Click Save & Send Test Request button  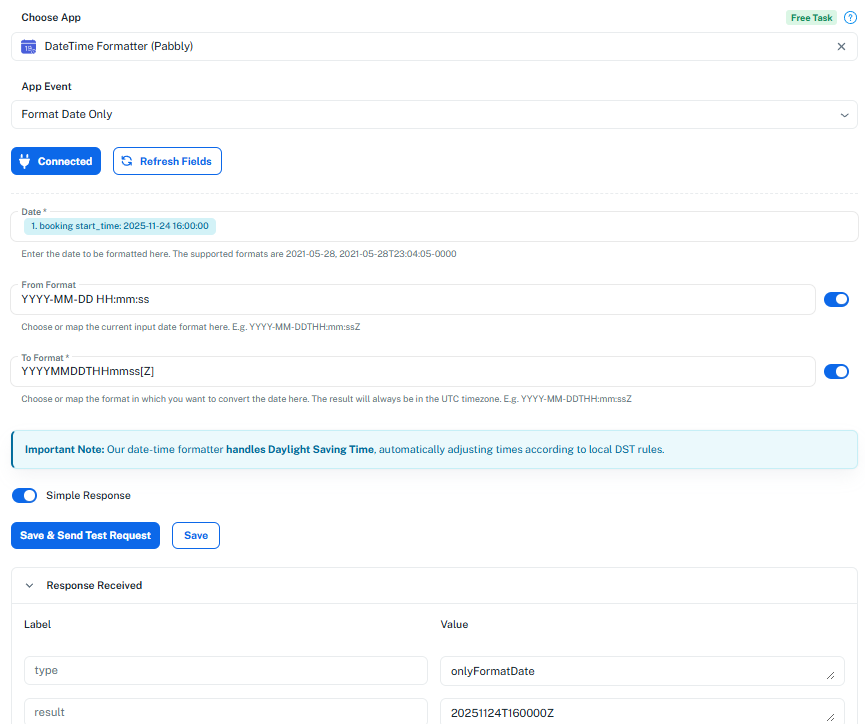(86, 535)
